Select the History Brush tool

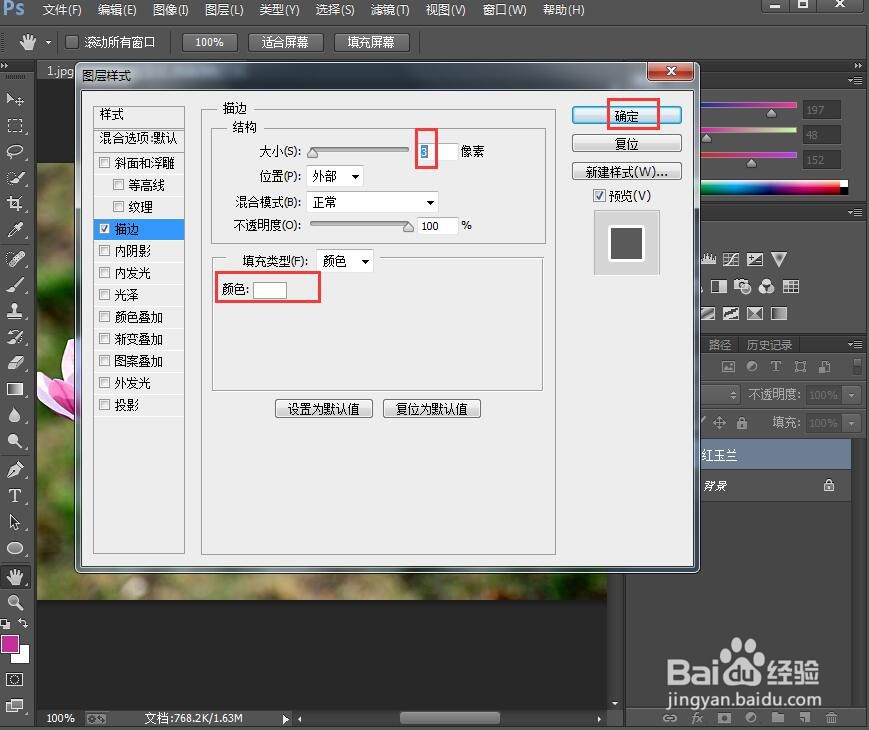(x=15, y=336)
